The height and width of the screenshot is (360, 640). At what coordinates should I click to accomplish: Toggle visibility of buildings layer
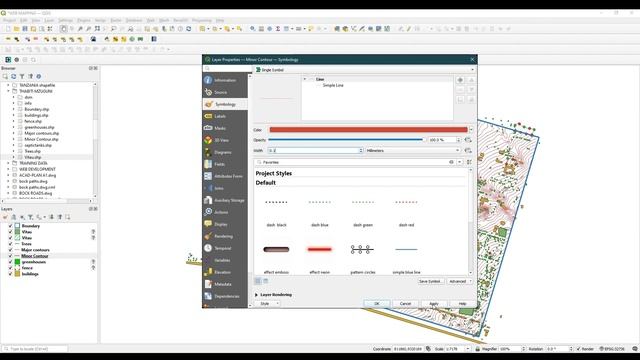coord(10,274)
